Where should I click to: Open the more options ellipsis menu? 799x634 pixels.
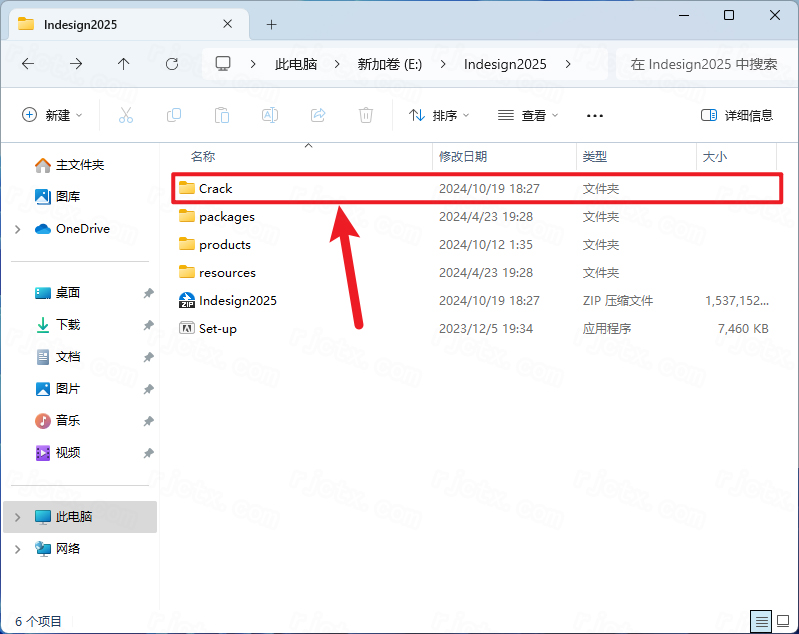point(595,115)
